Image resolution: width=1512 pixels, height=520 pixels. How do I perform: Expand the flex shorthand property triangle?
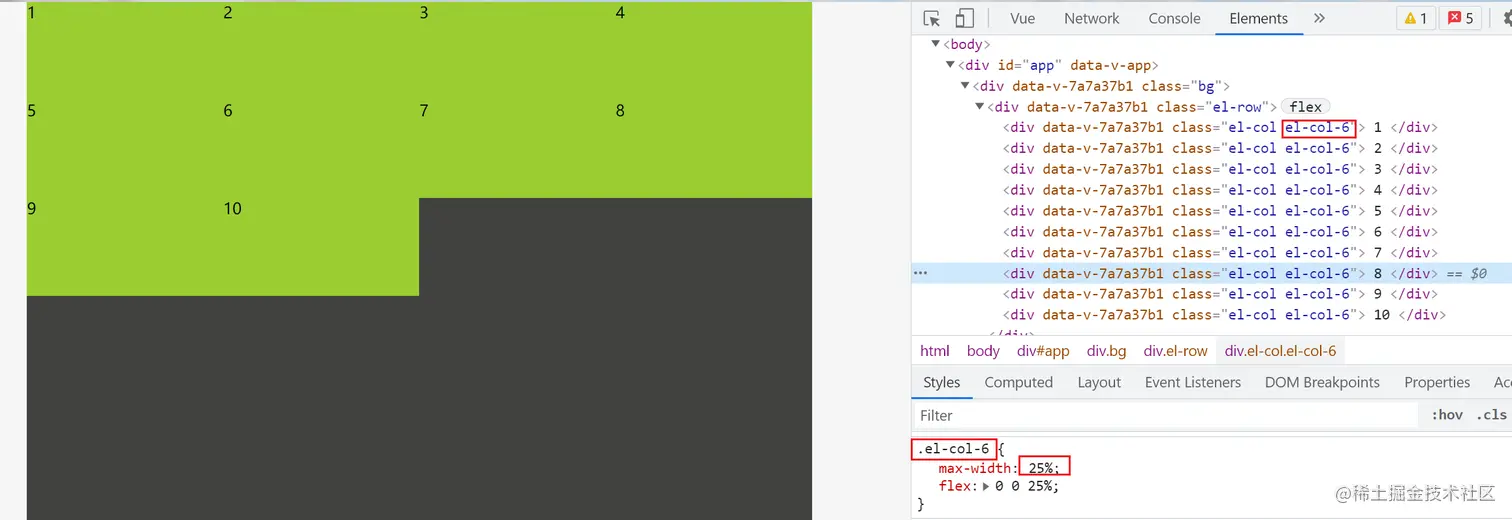point(987,486)
